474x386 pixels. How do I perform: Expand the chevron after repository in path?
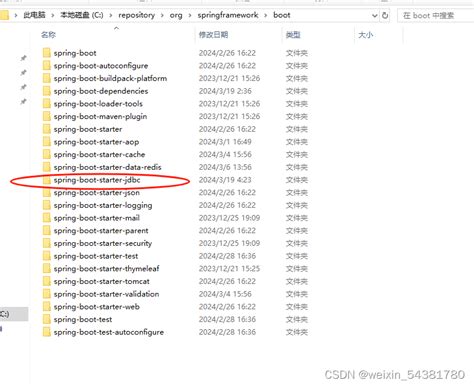coord(162,15)
